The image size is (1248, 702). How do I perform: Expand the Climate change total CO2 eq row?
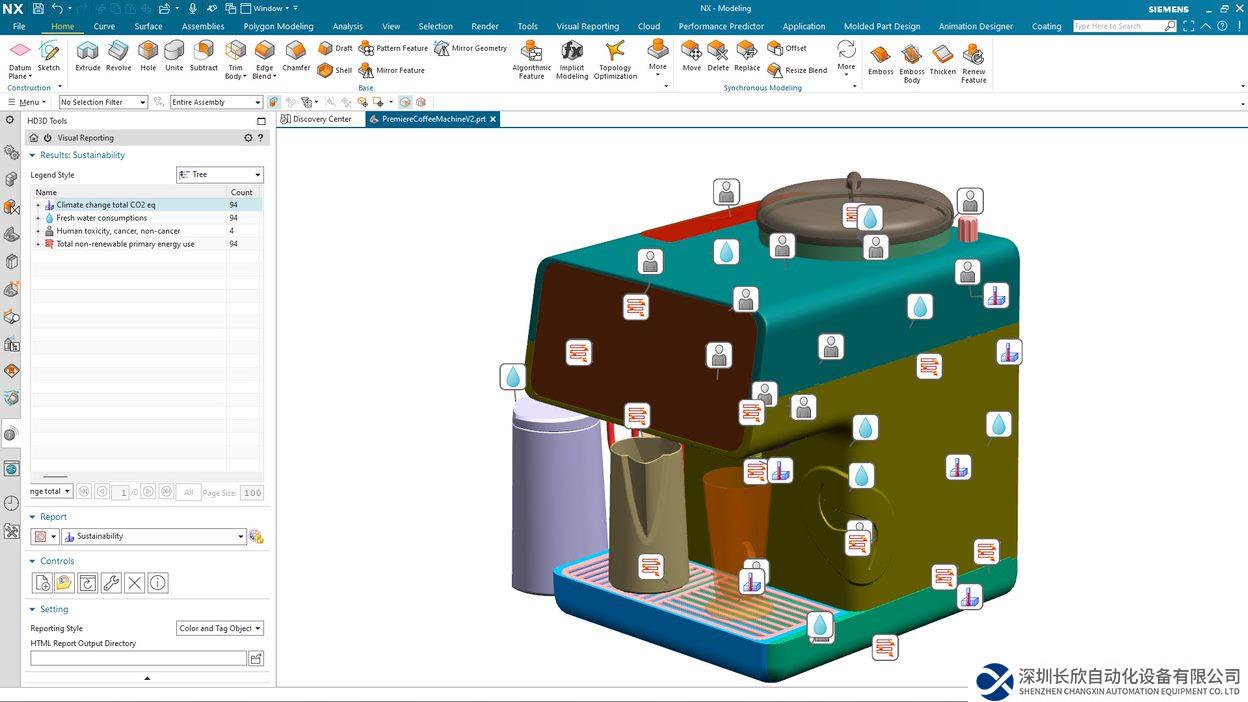[x=38, y=205]
